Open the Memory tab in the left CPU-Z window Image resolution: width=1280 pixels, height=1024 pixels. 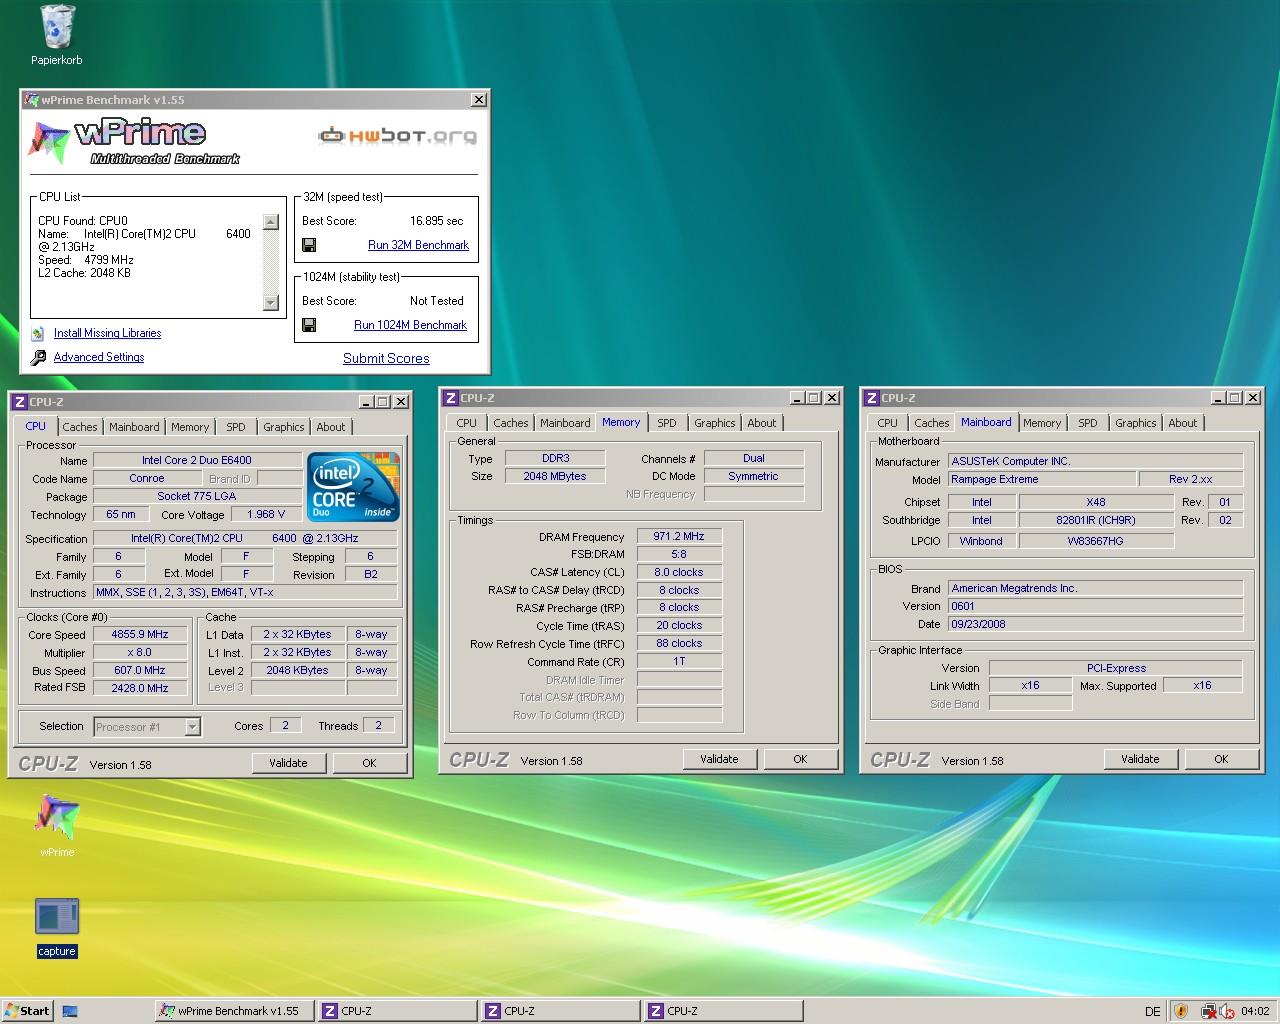pyautogui.click(x=190, y=427)
